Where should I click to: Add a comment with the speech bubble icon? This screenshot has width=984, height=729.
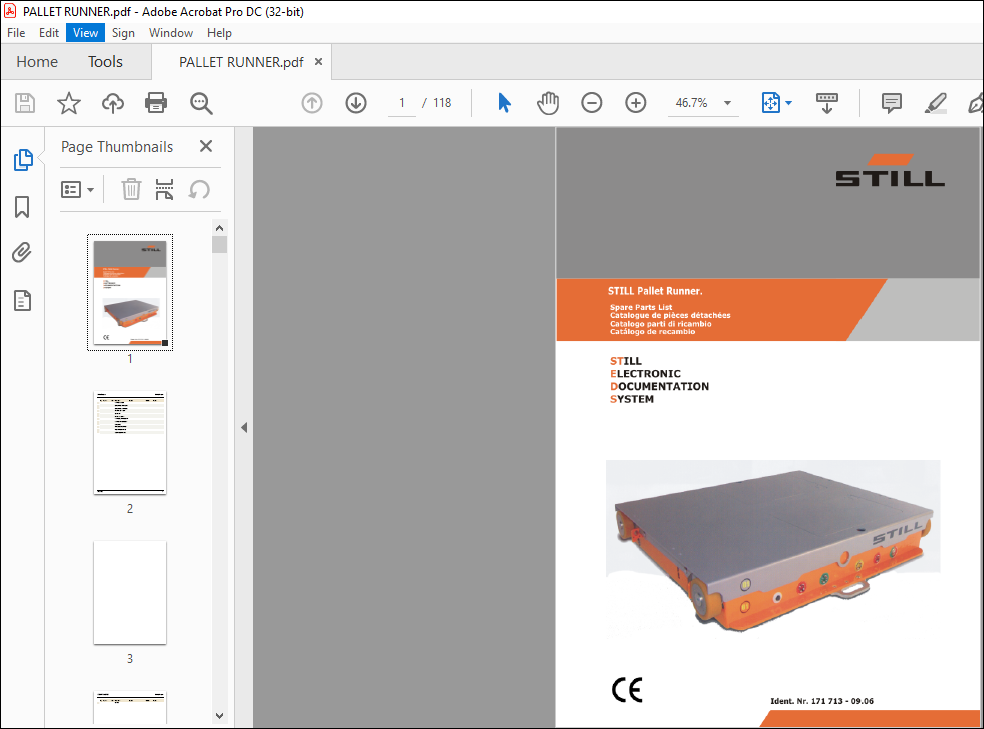click(891, 103)
